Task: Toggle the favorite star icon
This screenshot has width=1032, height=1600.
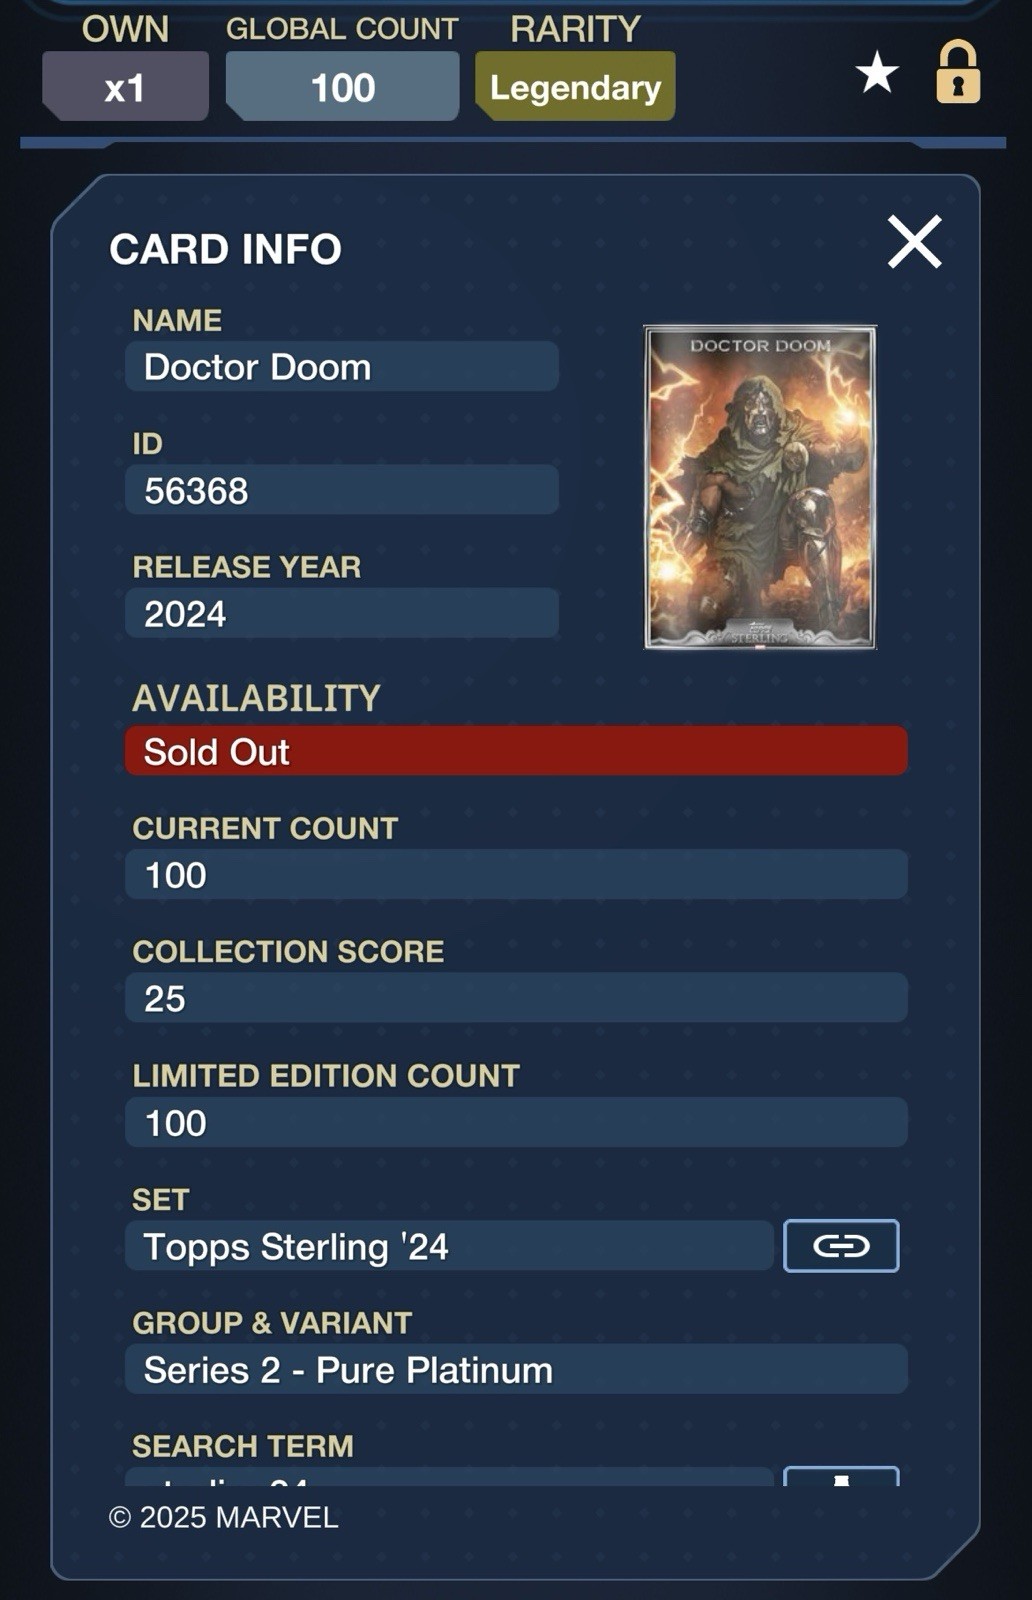Action: (877, 73)
